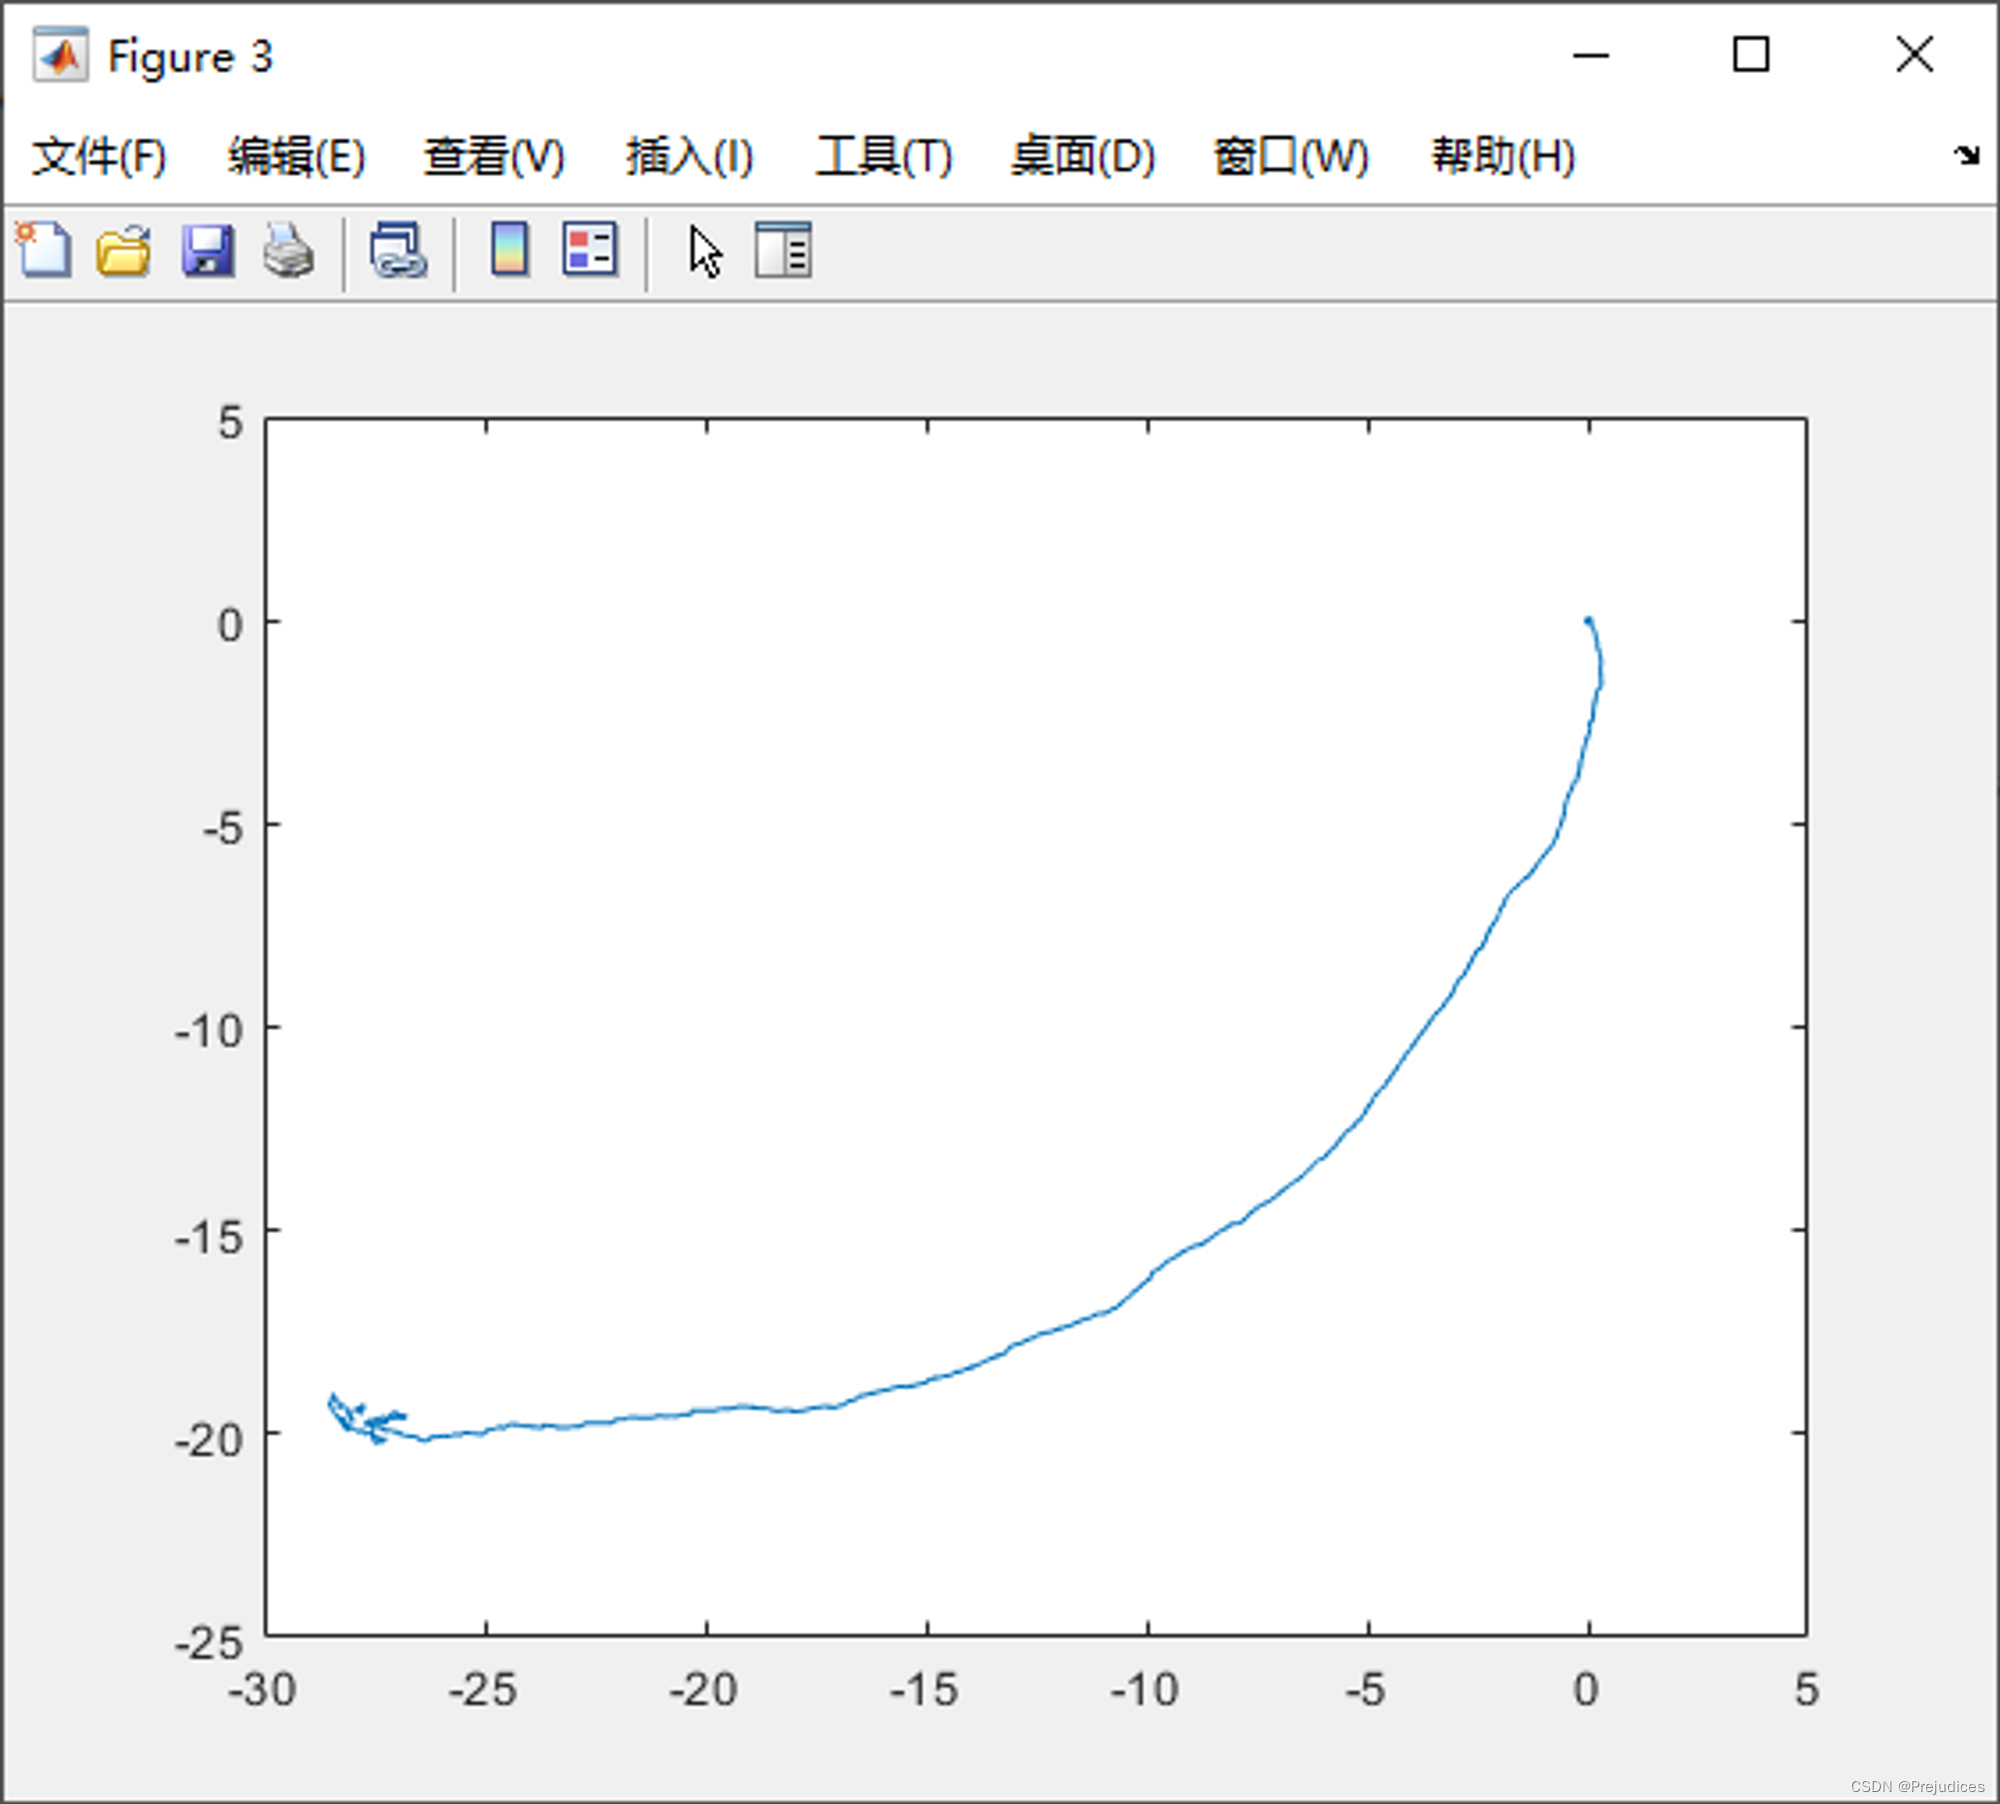Open a file with the folder icon
The height and width of the screenshot is (1804, 2000).
(x=124, y=250)
